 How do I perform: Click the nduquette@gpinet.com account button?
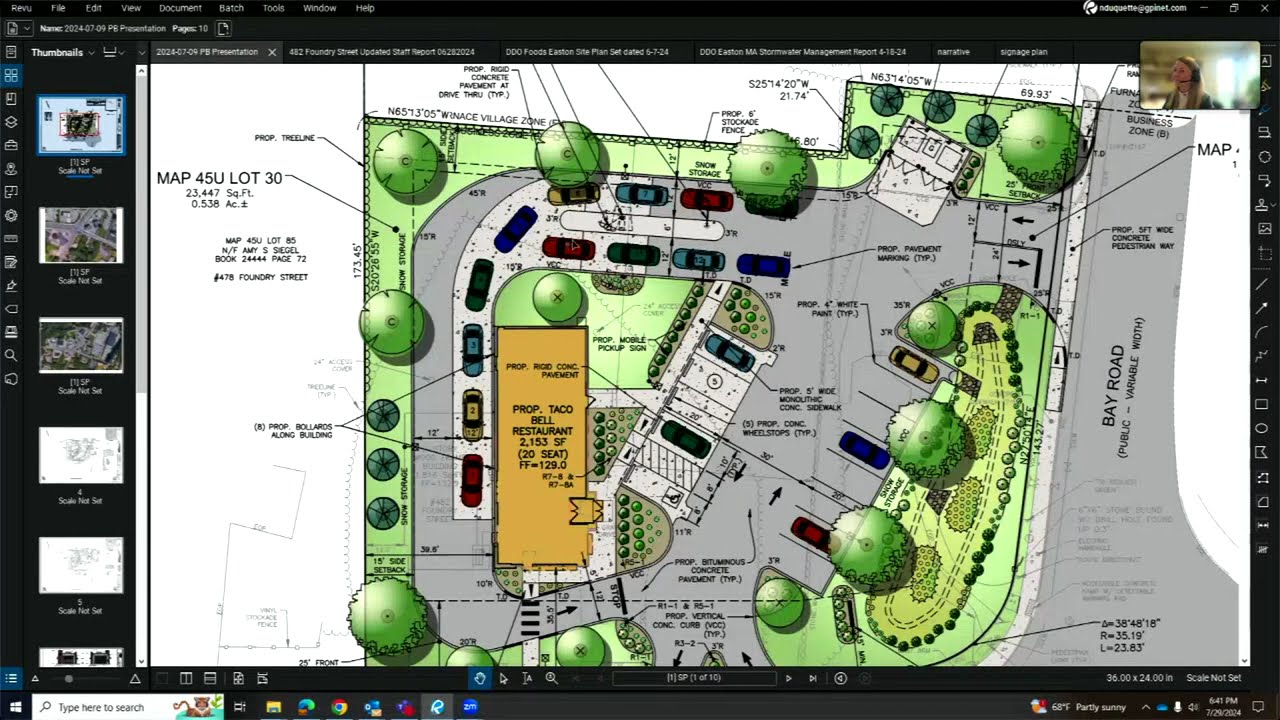point(1135,8)
